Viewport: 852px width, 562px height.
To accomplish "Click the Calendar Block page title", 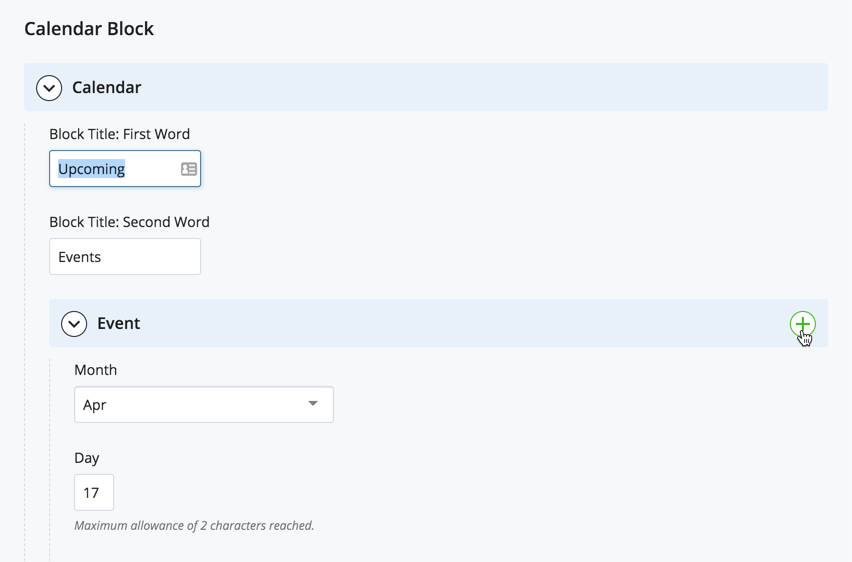I will [89, 29].
